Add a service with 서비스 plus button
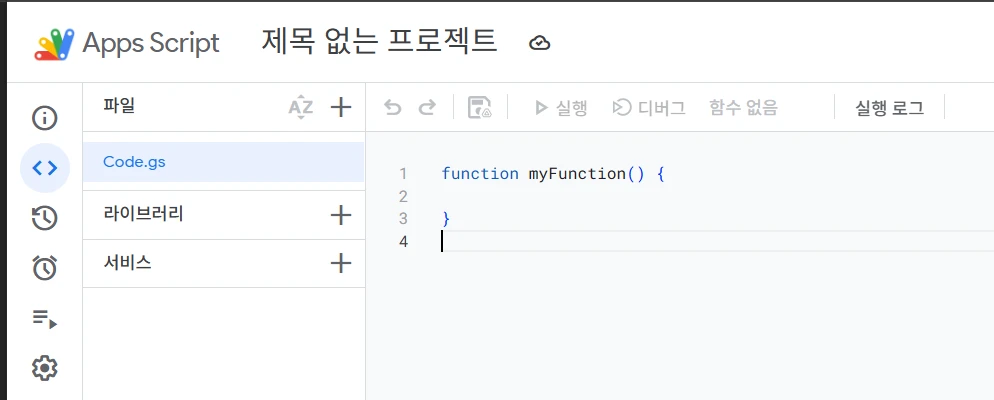The image size is (994, 400). click(x=341, y=263)
